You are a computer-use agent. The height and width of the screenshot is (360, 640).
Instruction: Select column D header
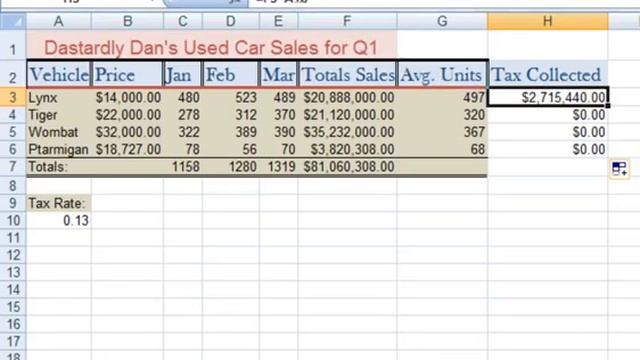pos(231,22)
